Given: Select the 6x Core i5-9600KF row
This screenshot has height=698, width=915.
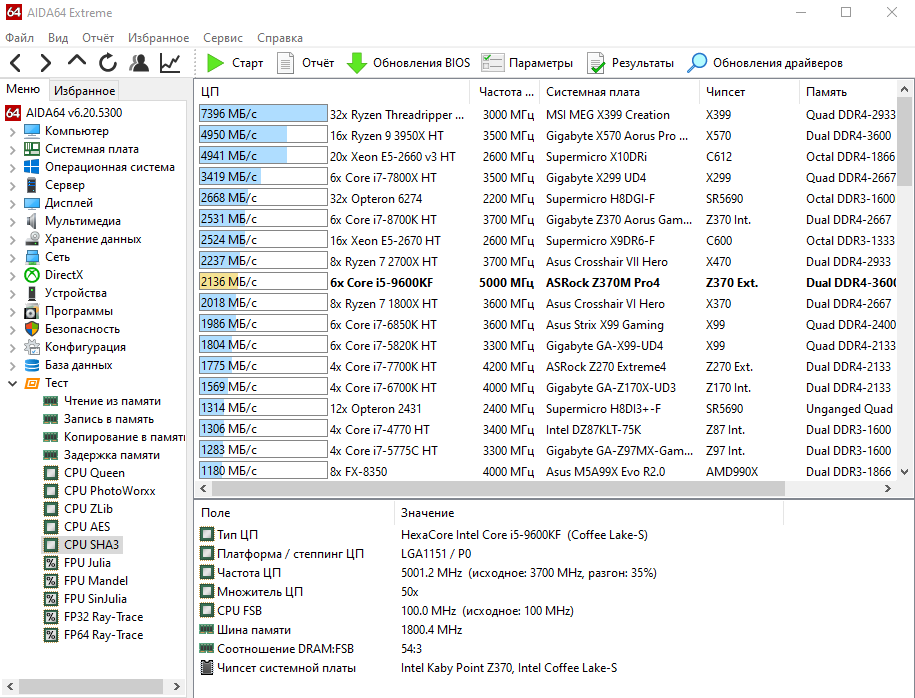Looking at the screenshot, I should (546, 282).
